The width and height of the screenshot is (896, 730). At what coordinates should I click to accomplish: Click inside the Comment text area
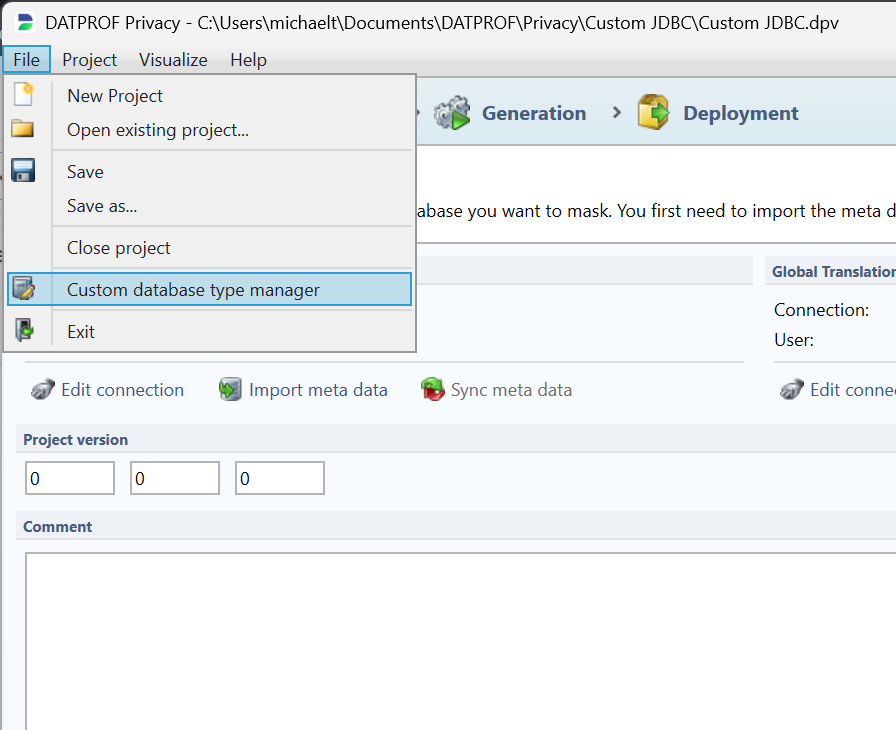coord(461,641)
